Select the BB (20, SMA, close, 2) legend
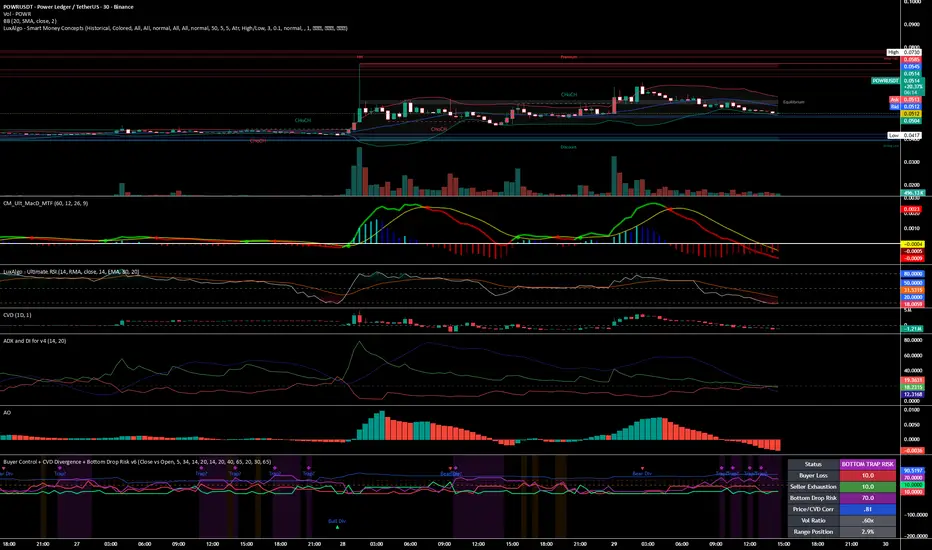 point(30,21)
